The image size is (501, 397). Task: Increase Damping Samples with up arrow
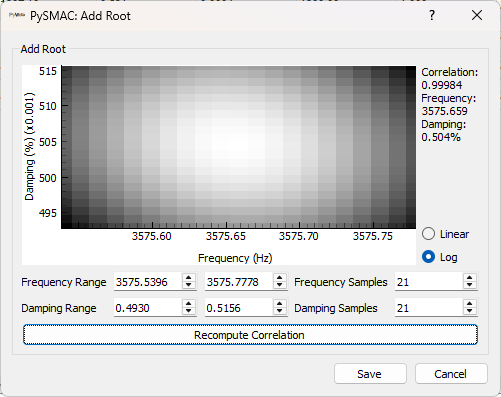pos(470,303)
